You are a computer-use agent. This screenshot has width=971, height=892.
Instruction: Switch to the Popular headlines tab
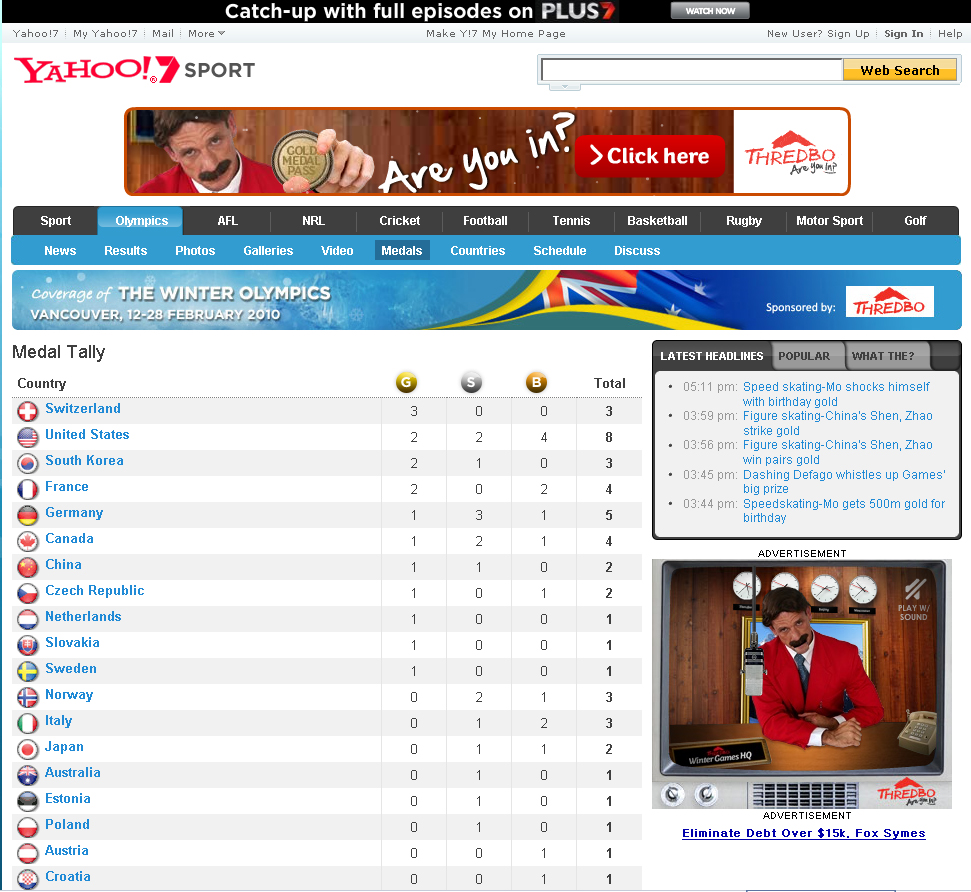tap(804, 356)
